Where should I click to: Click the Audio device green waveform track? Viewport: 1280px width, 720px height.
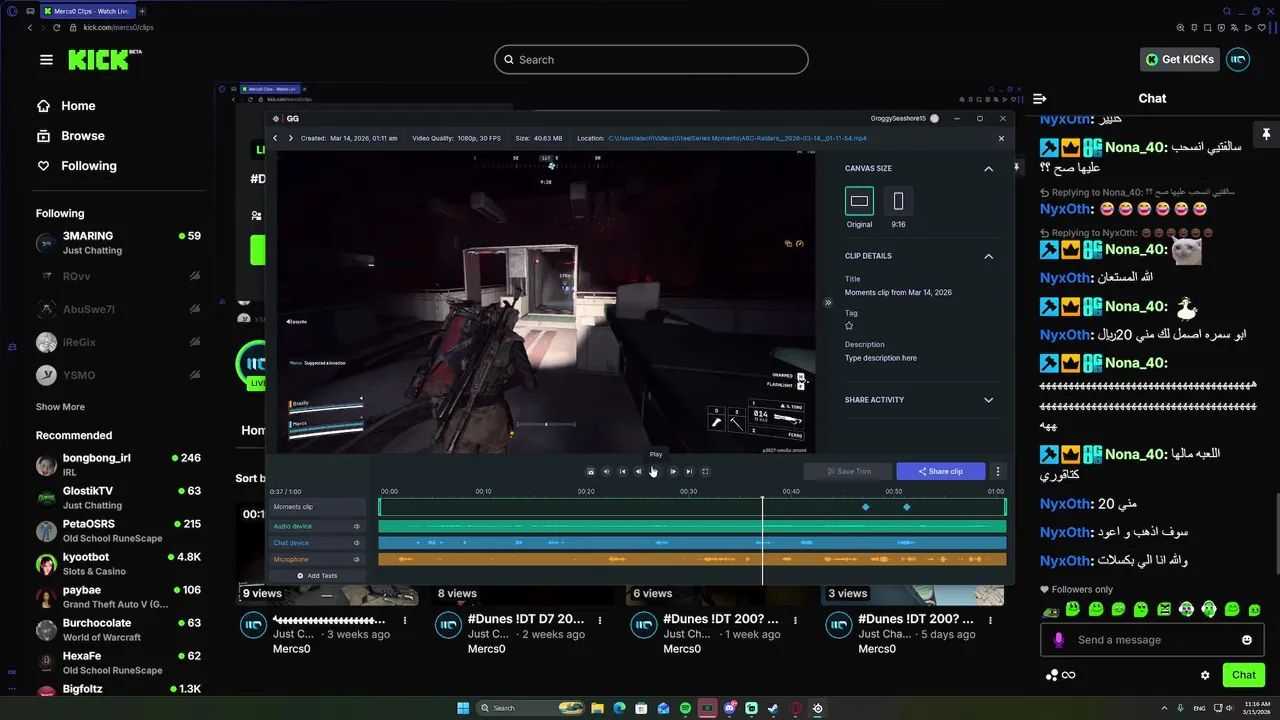click(x=692, y=526)
